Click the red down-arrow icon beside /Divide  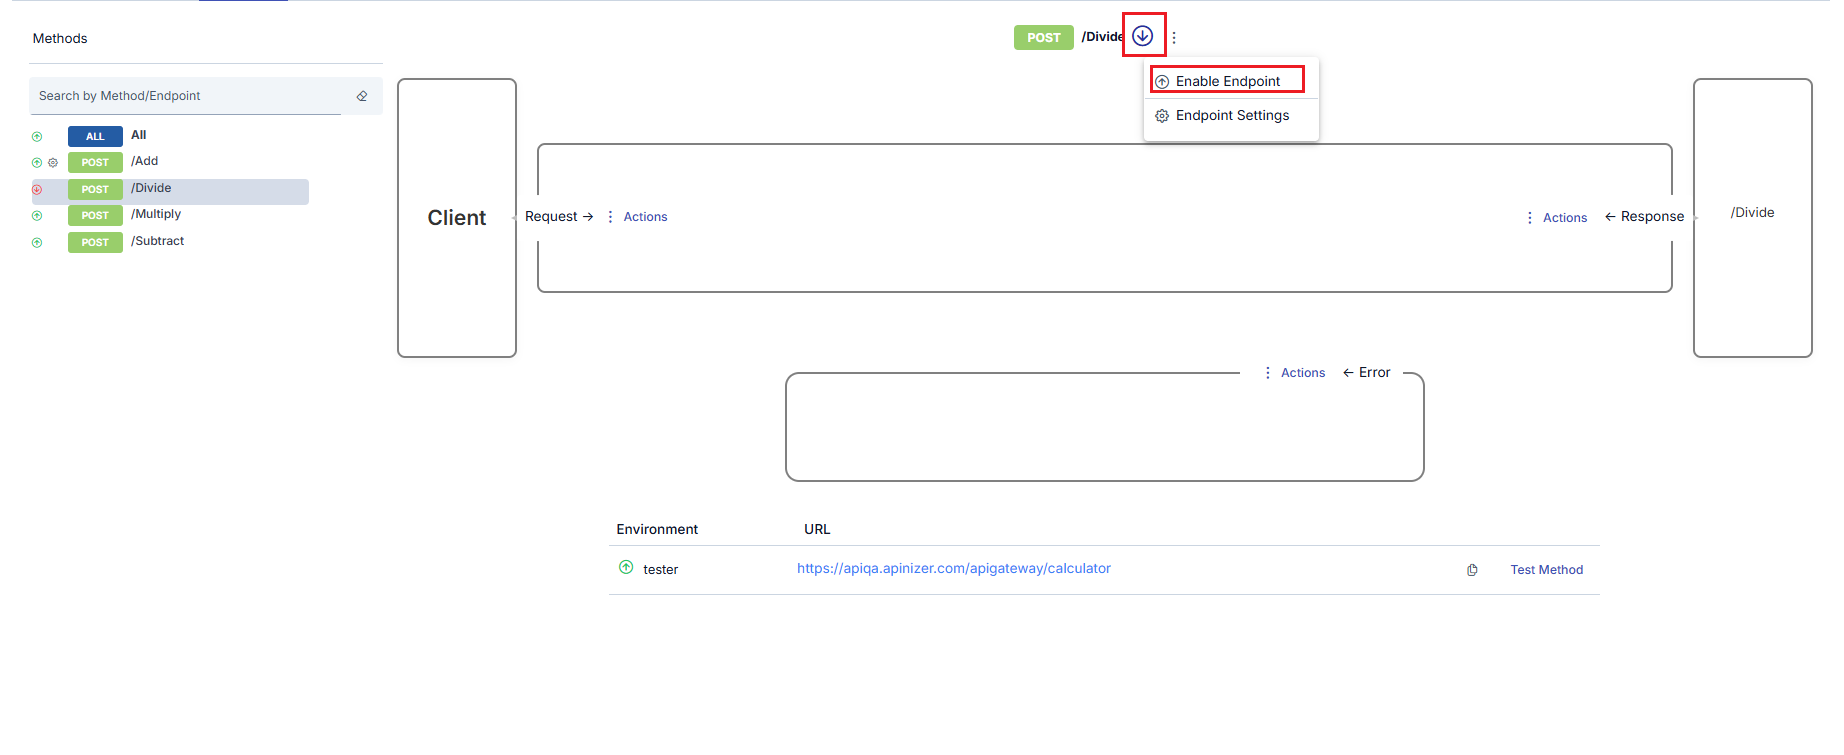coord(37,189)
